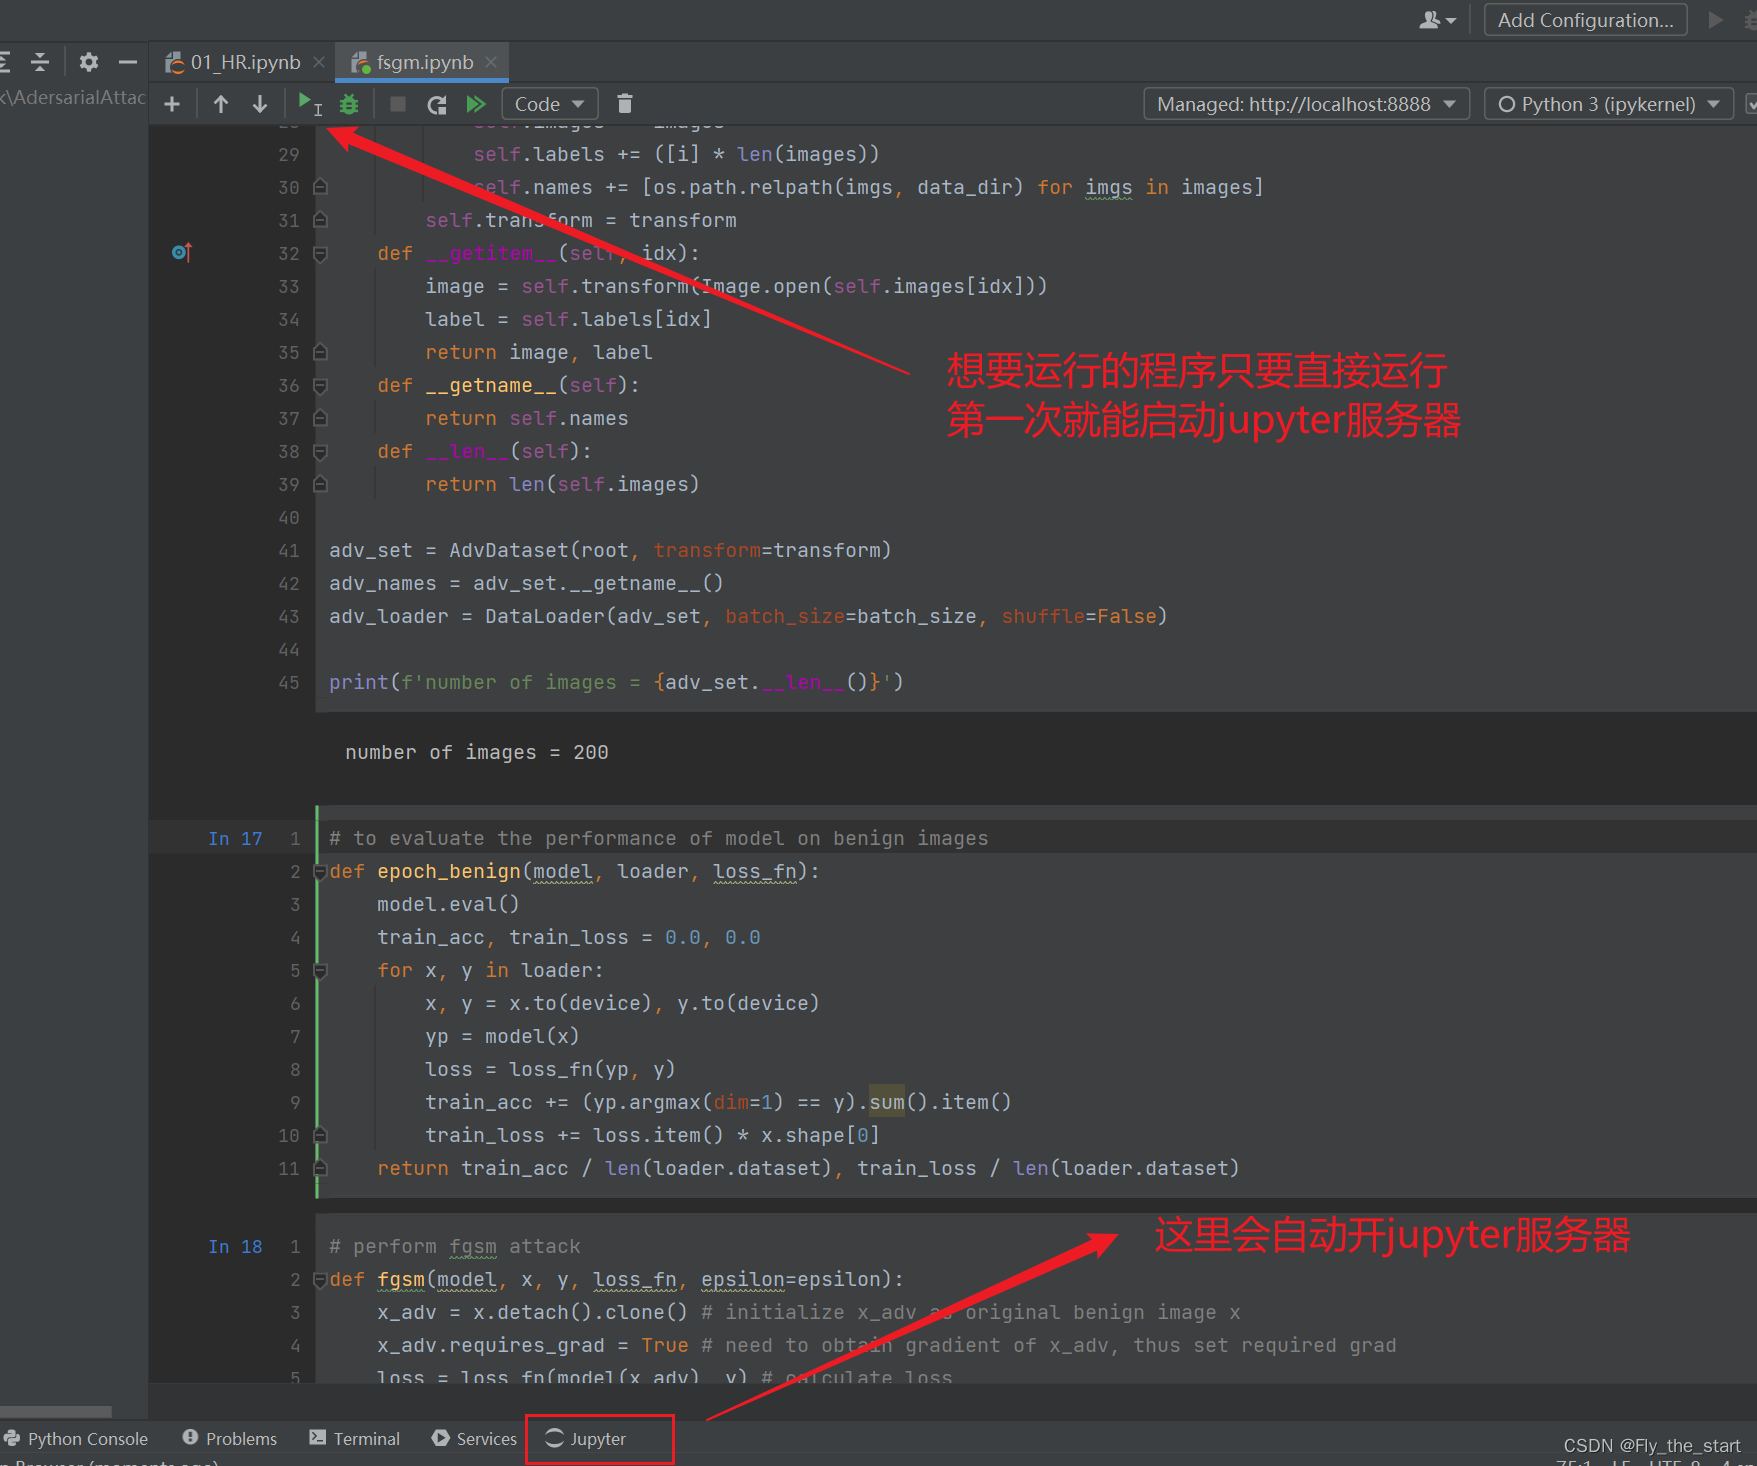Add a new cell with plus icon

coord(172,104)
